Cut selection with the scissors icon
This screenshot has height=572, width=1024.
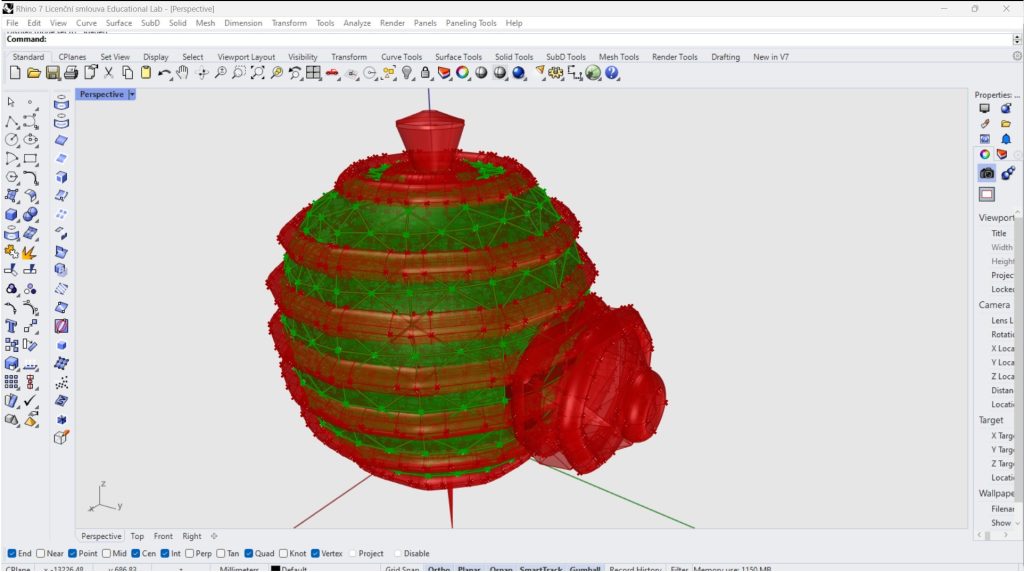[x=109, y=73]
